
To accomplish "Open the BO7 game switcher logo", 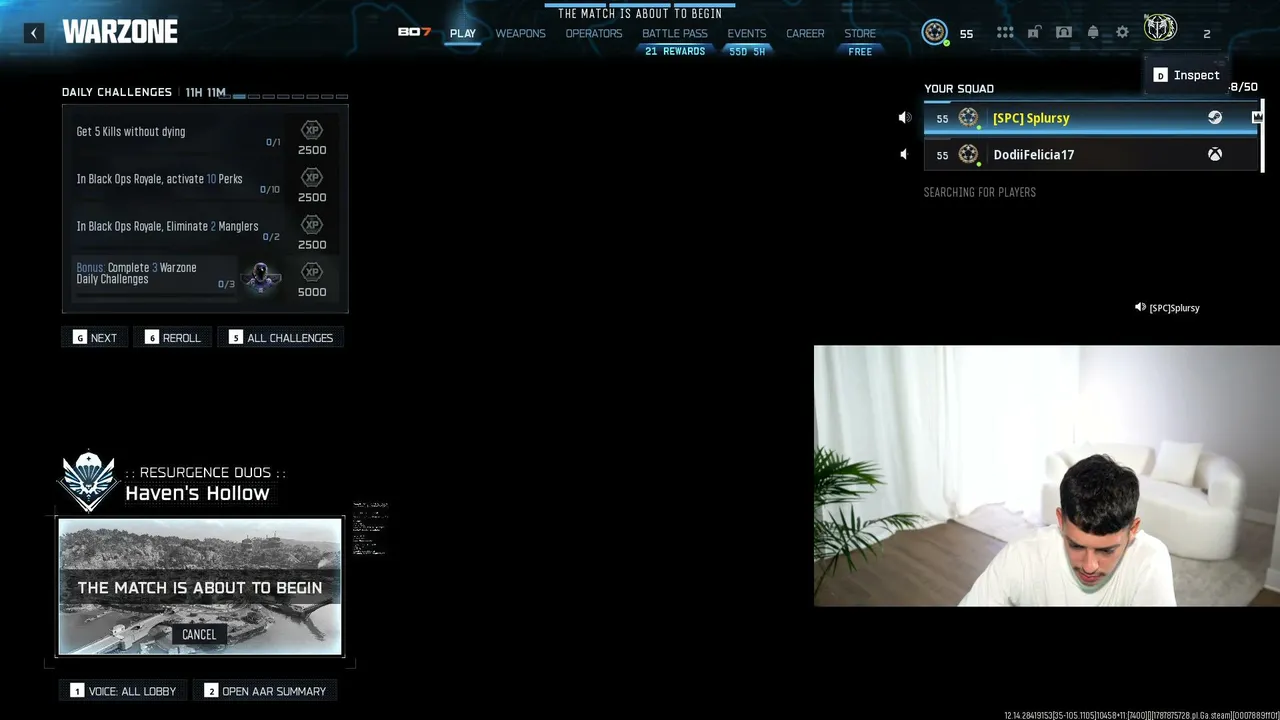I will coord(414,32).
